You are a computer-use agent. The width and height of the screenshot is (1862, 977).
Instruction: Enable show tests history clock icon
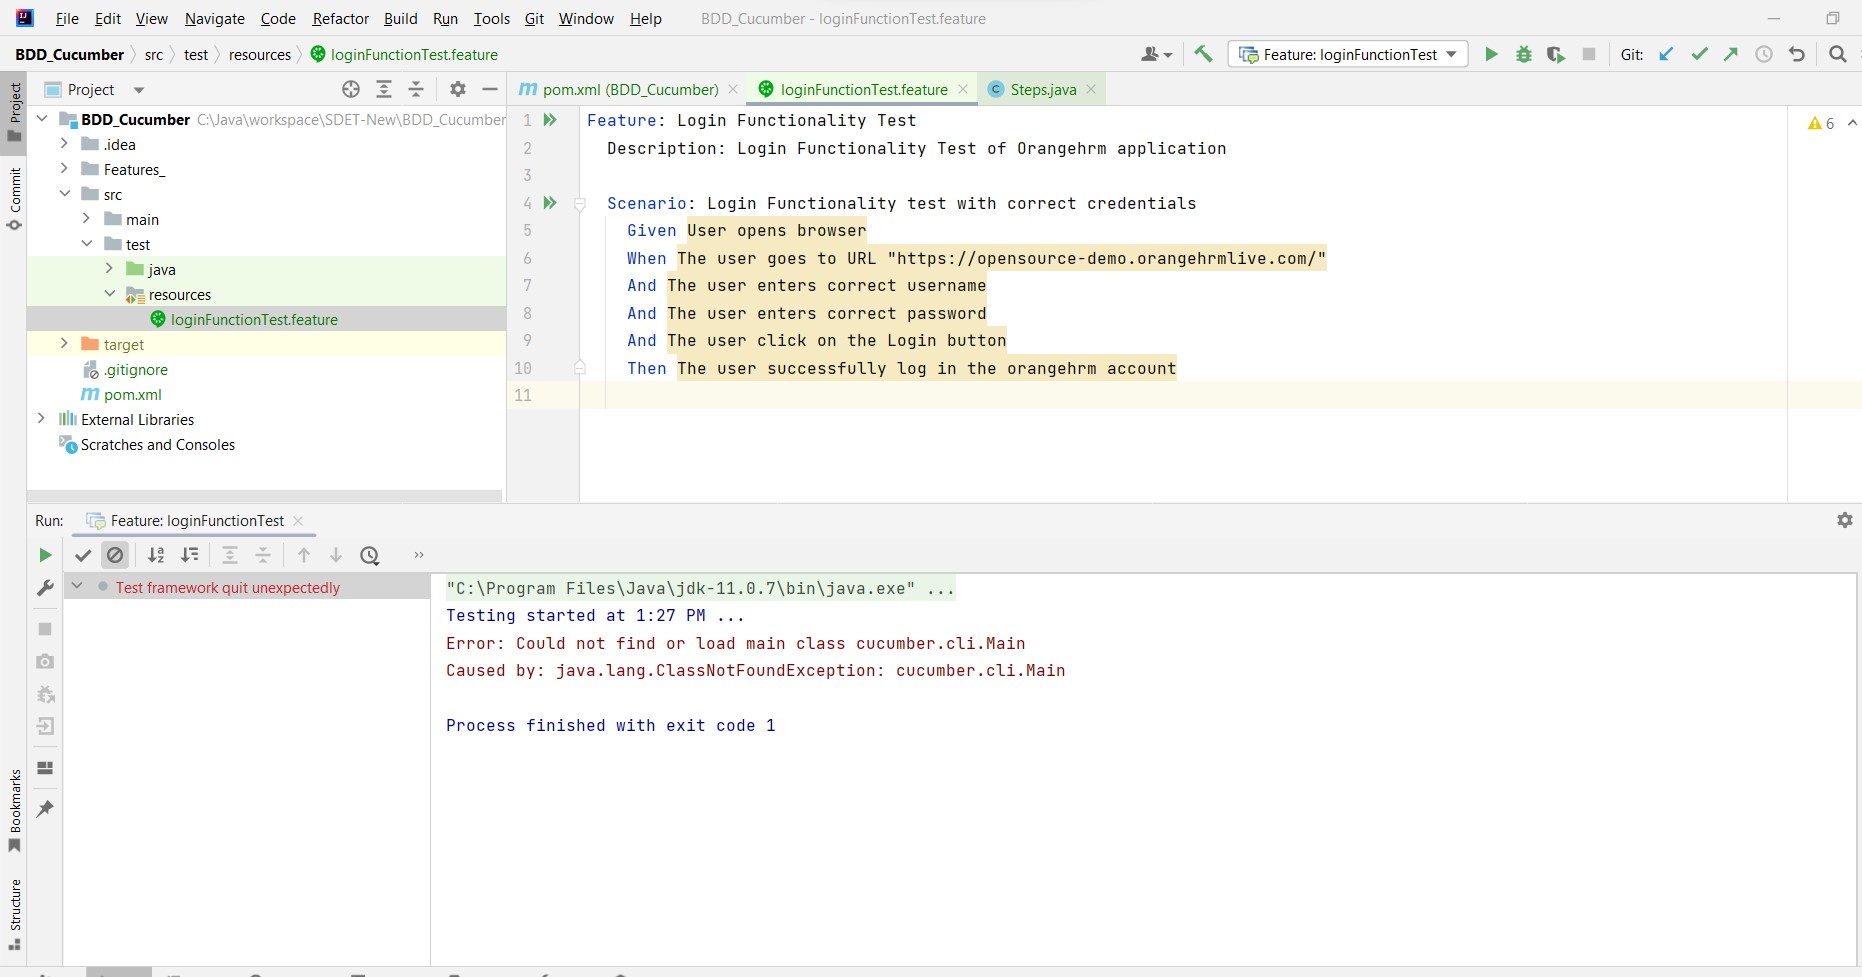tap(370, 555)
